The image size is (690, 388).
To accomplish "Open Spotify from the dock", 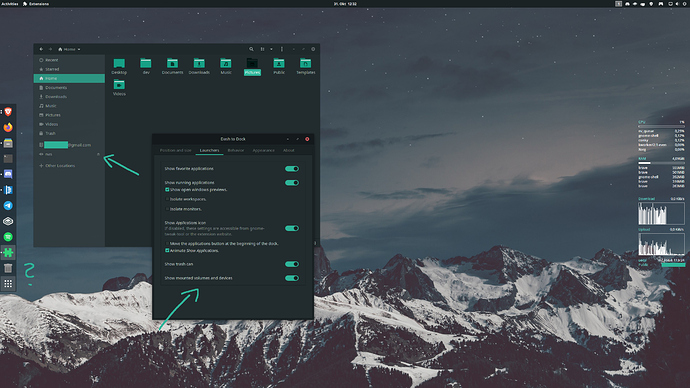I will pos(8,237).
